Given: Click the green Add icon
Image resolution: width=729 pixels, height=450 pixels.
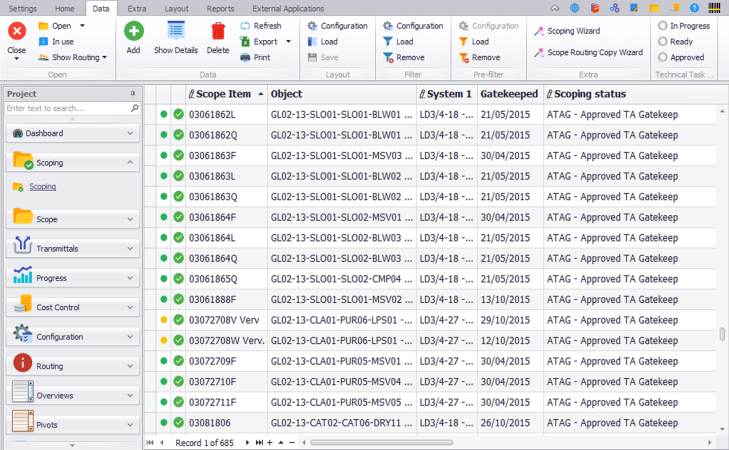Looking at the screenshot, I should click(133, 32).
